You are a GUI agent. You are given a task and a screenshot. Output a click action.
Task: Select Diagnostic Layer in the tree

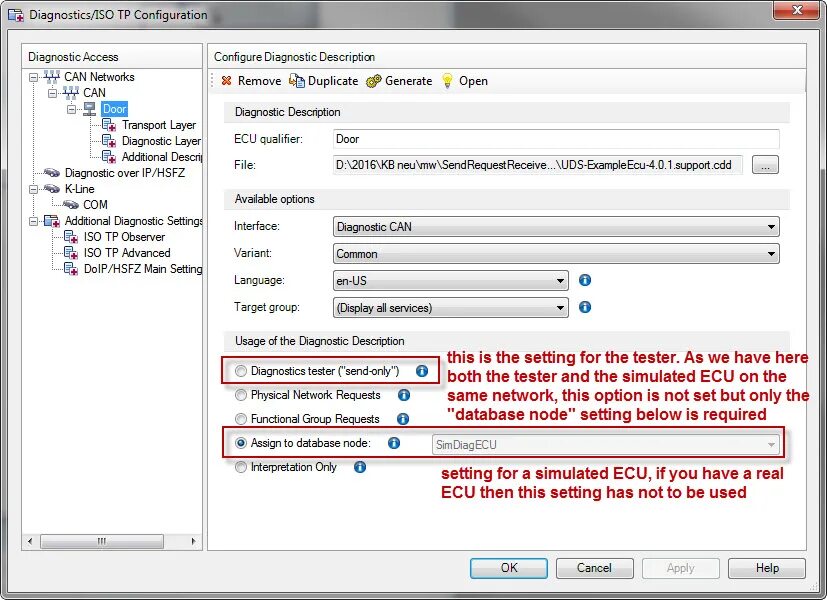(x=161, y=141)
